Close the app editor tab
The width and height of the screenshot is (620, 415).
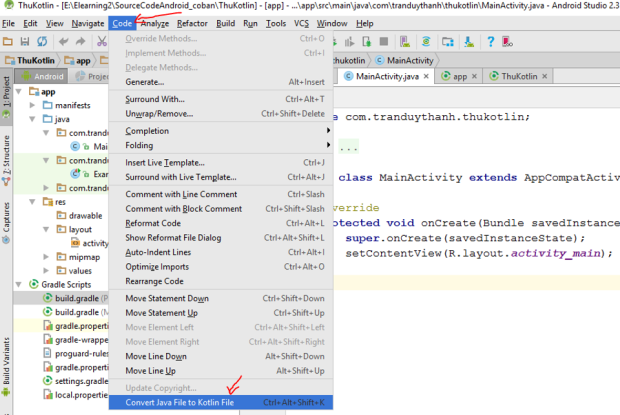pos(474,76)
